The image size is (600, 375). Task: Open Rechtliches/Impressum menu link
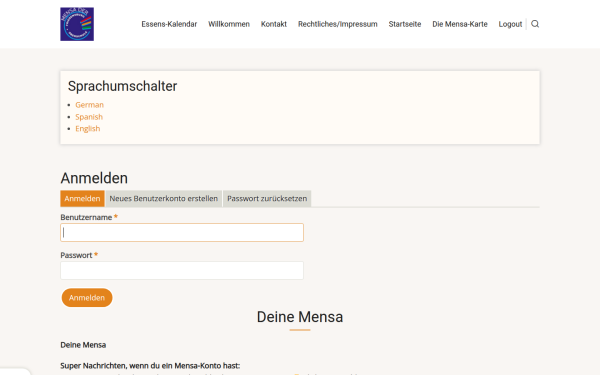click(x=338, y=24)
